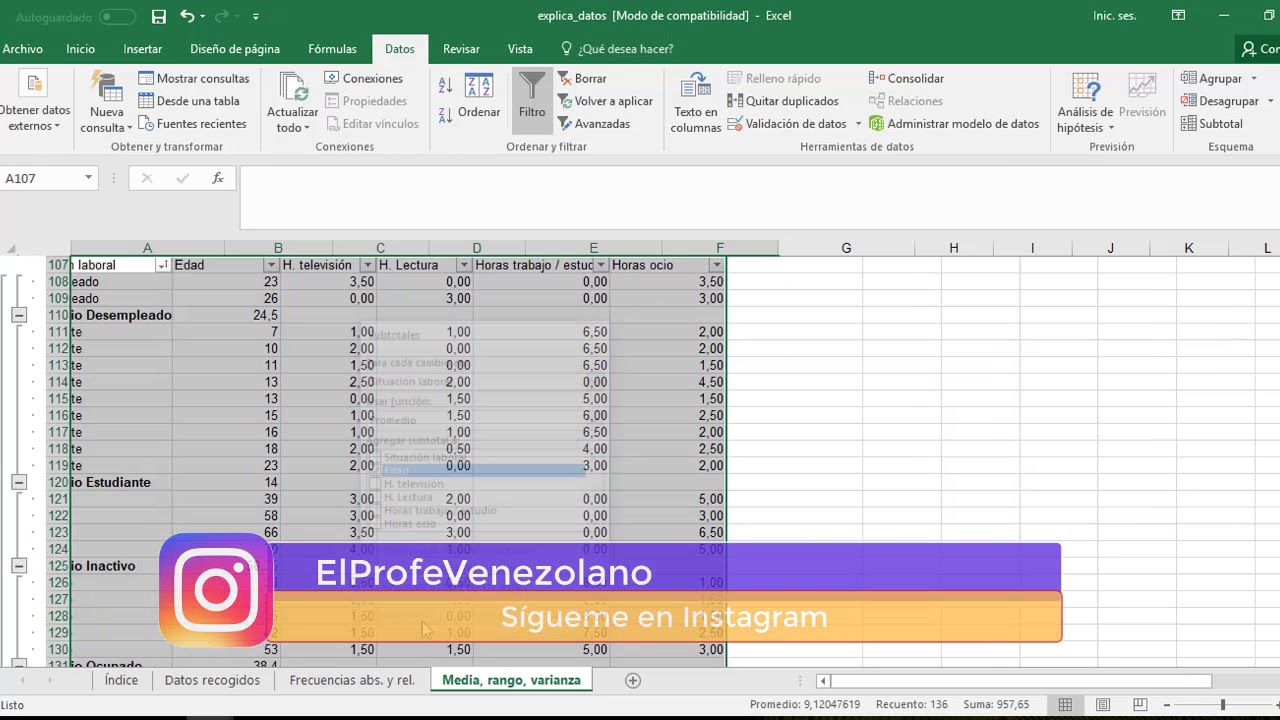Open the Índice sheet tab
This screenshot has height=720, width=1280.
click(x=121, y=680)
